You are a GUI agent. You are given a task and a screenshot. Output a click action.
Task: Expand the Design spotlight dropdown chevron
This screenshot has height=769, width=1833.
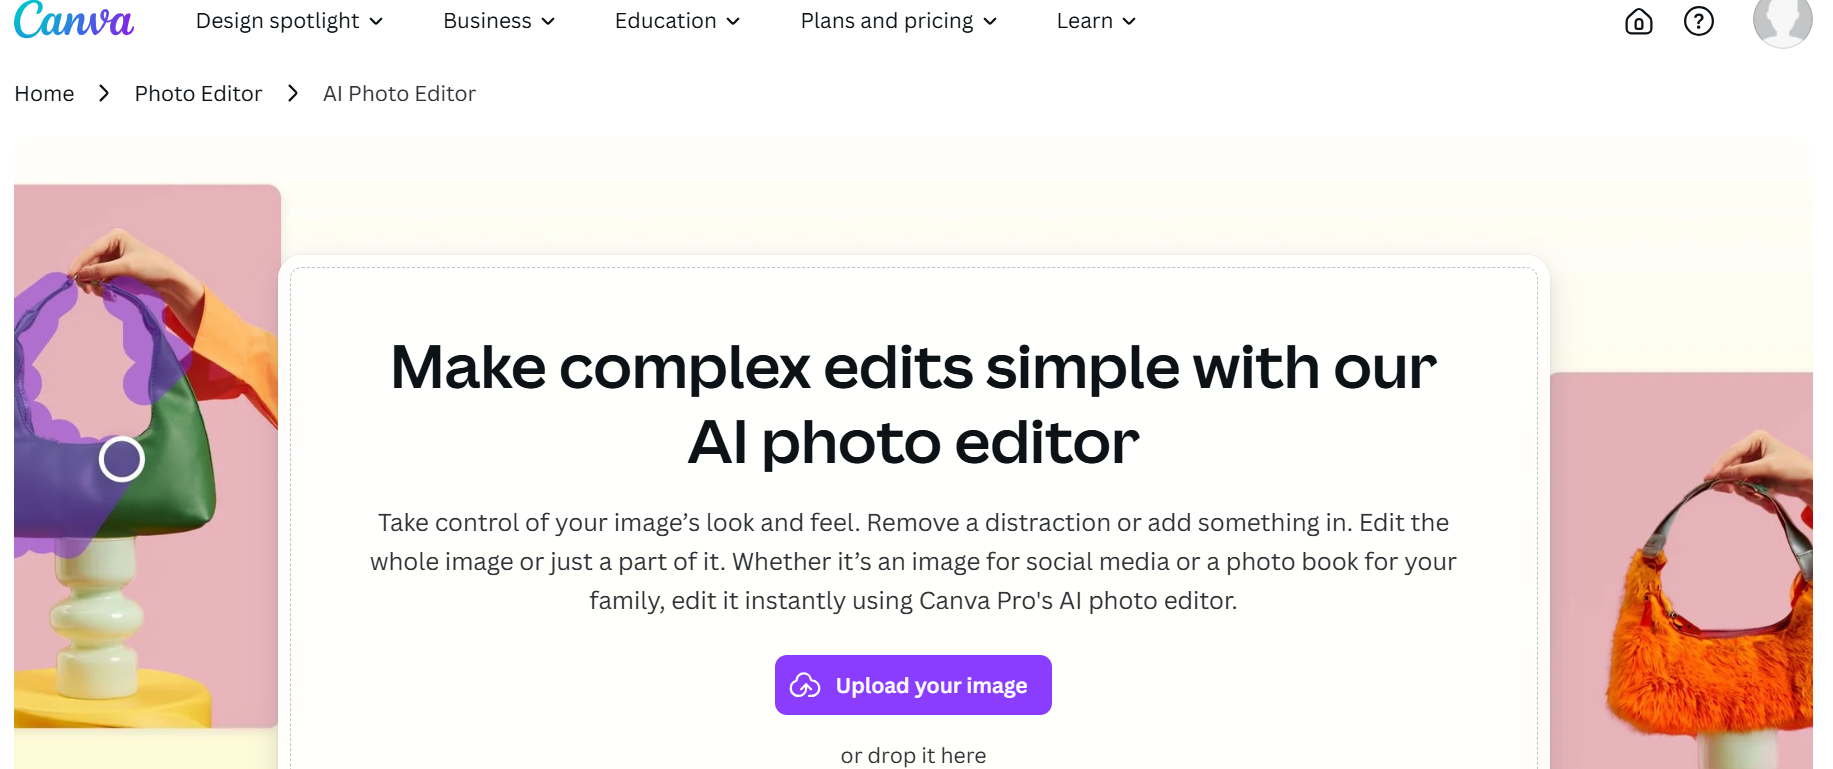coord(376,22)
